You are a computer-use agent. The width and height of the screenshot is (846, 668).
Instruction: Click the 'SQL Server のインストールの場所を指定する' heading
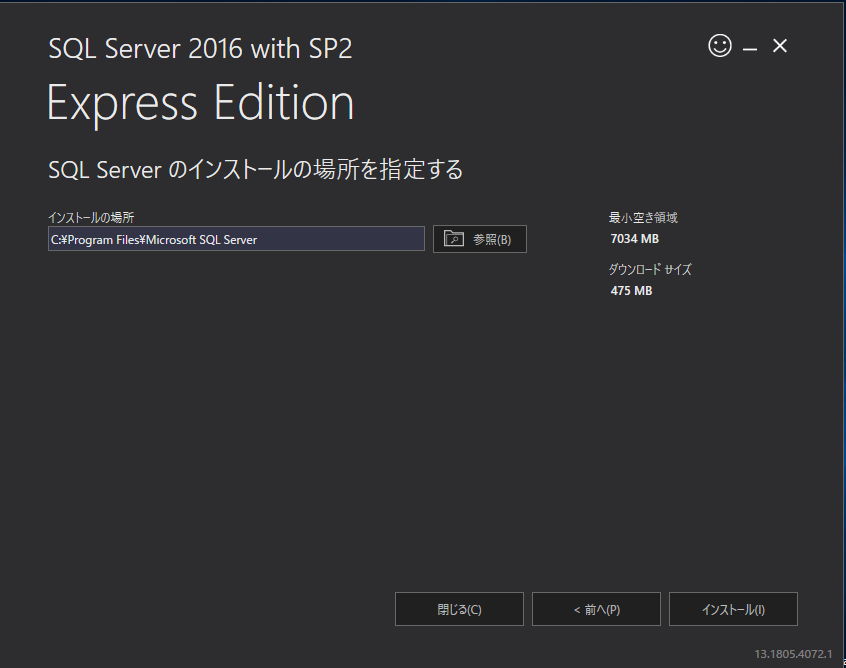(x=256, y=169)
